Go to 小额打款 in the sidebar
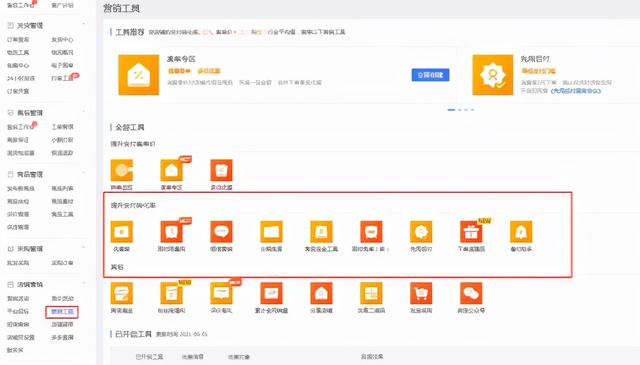The image size is (640, 365). (x=62, y=140)
